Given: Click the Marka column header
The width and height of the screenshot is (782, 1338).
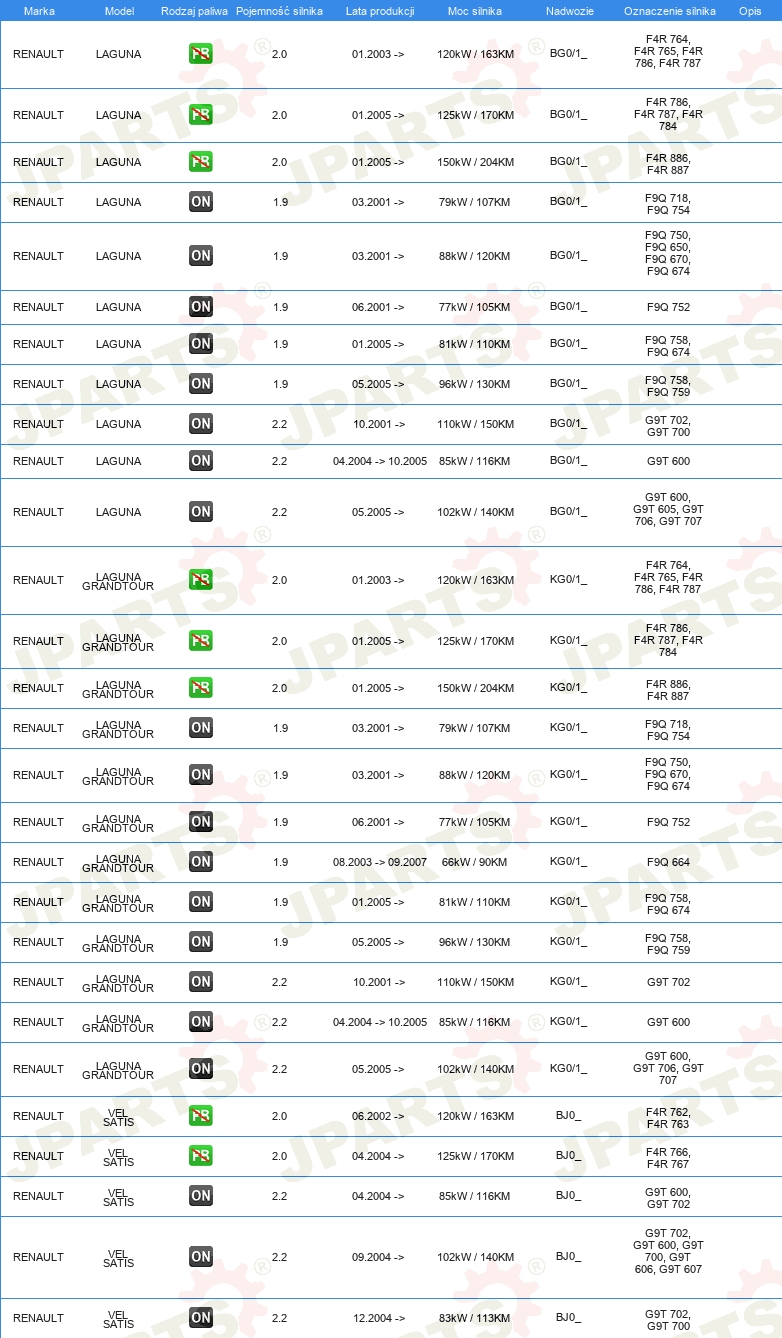Looking at the screenshot, I should coord(39,11).
